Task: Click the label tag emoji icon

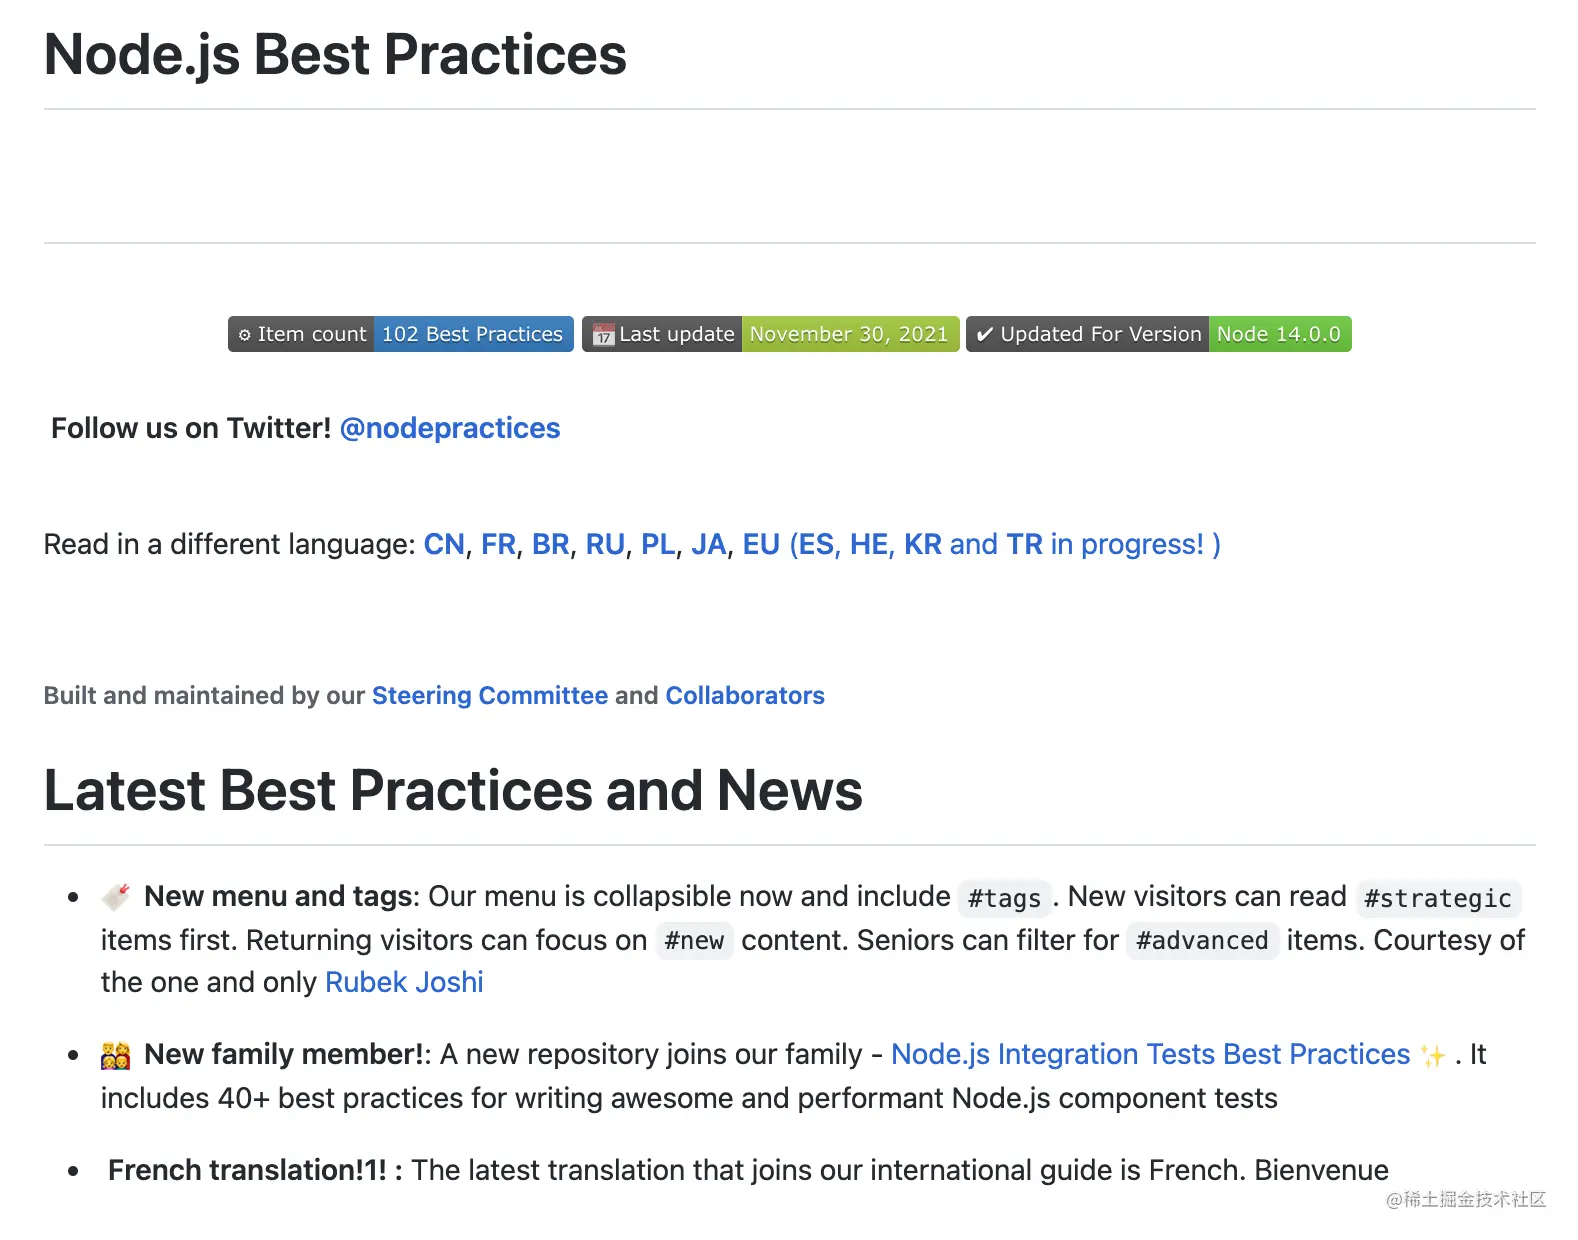Action: (116, 897)
